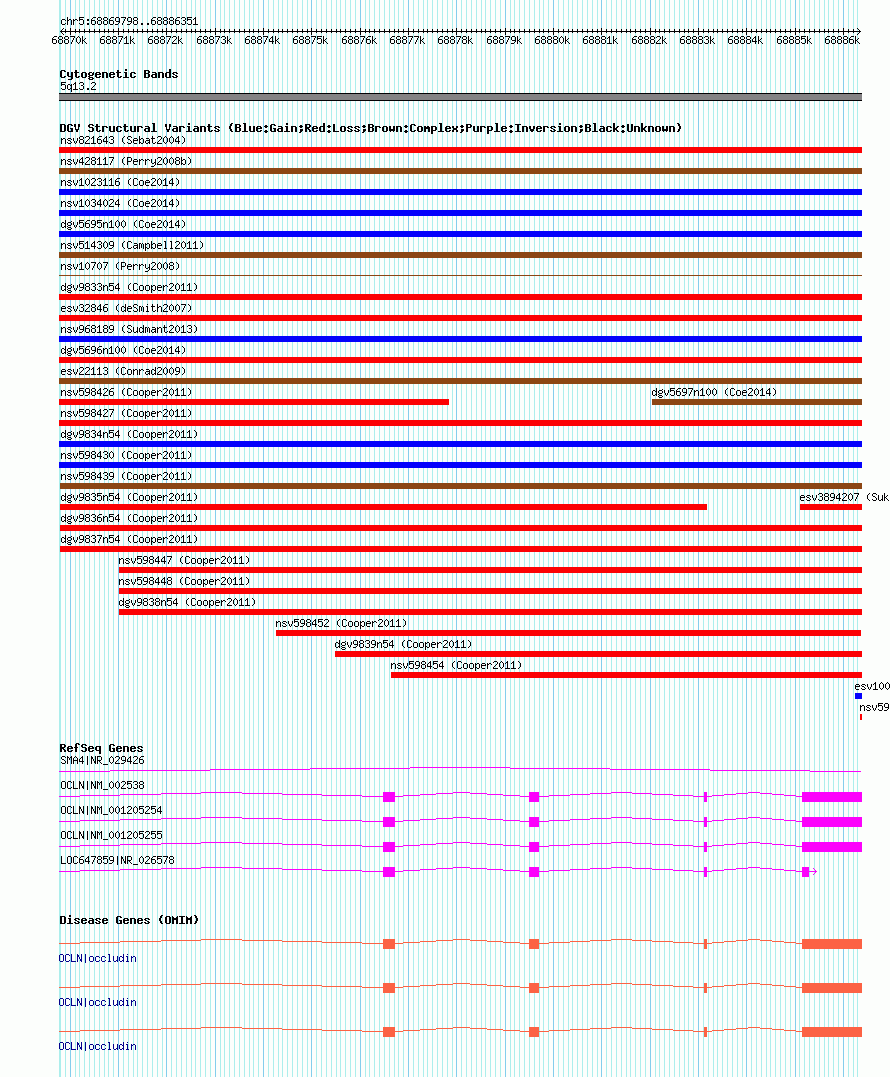Select nsv598447 (Cooper2011) label

[184, 560]
